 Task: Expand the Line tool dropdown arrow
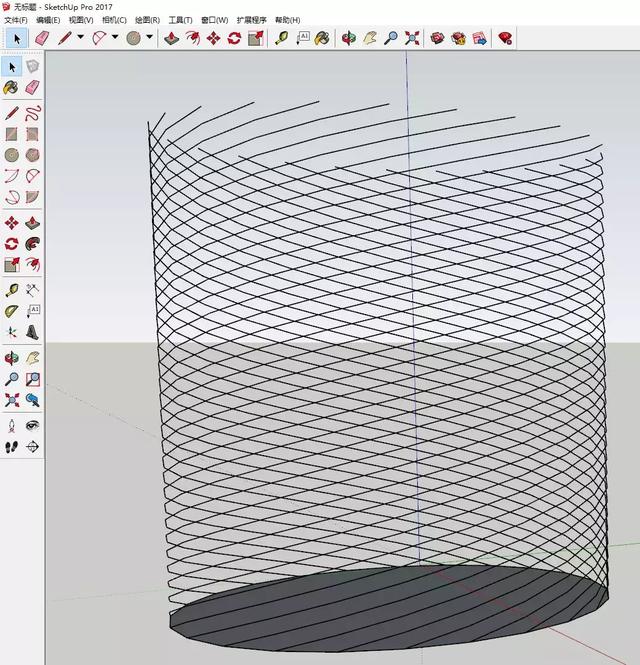click(x=81, y=37)
